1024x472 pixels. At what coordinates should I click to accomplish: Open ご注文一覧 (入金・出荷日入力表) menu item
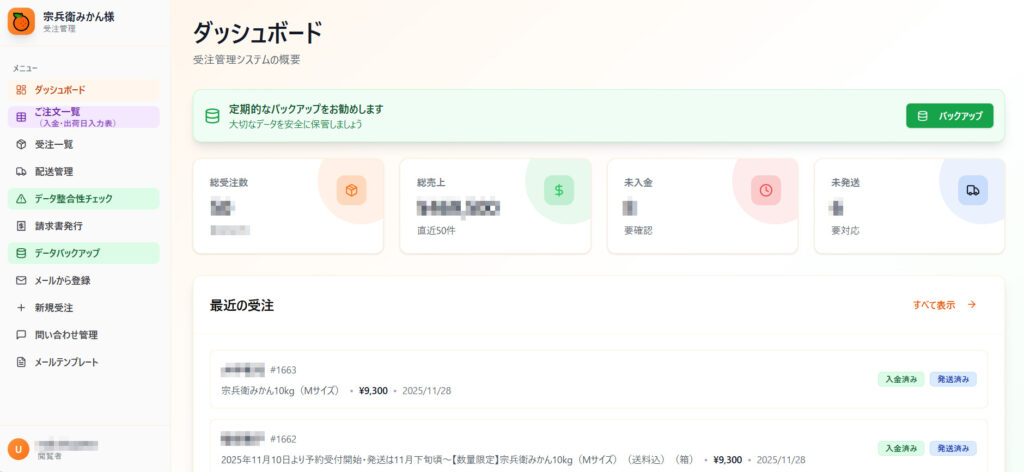(84, 117)
